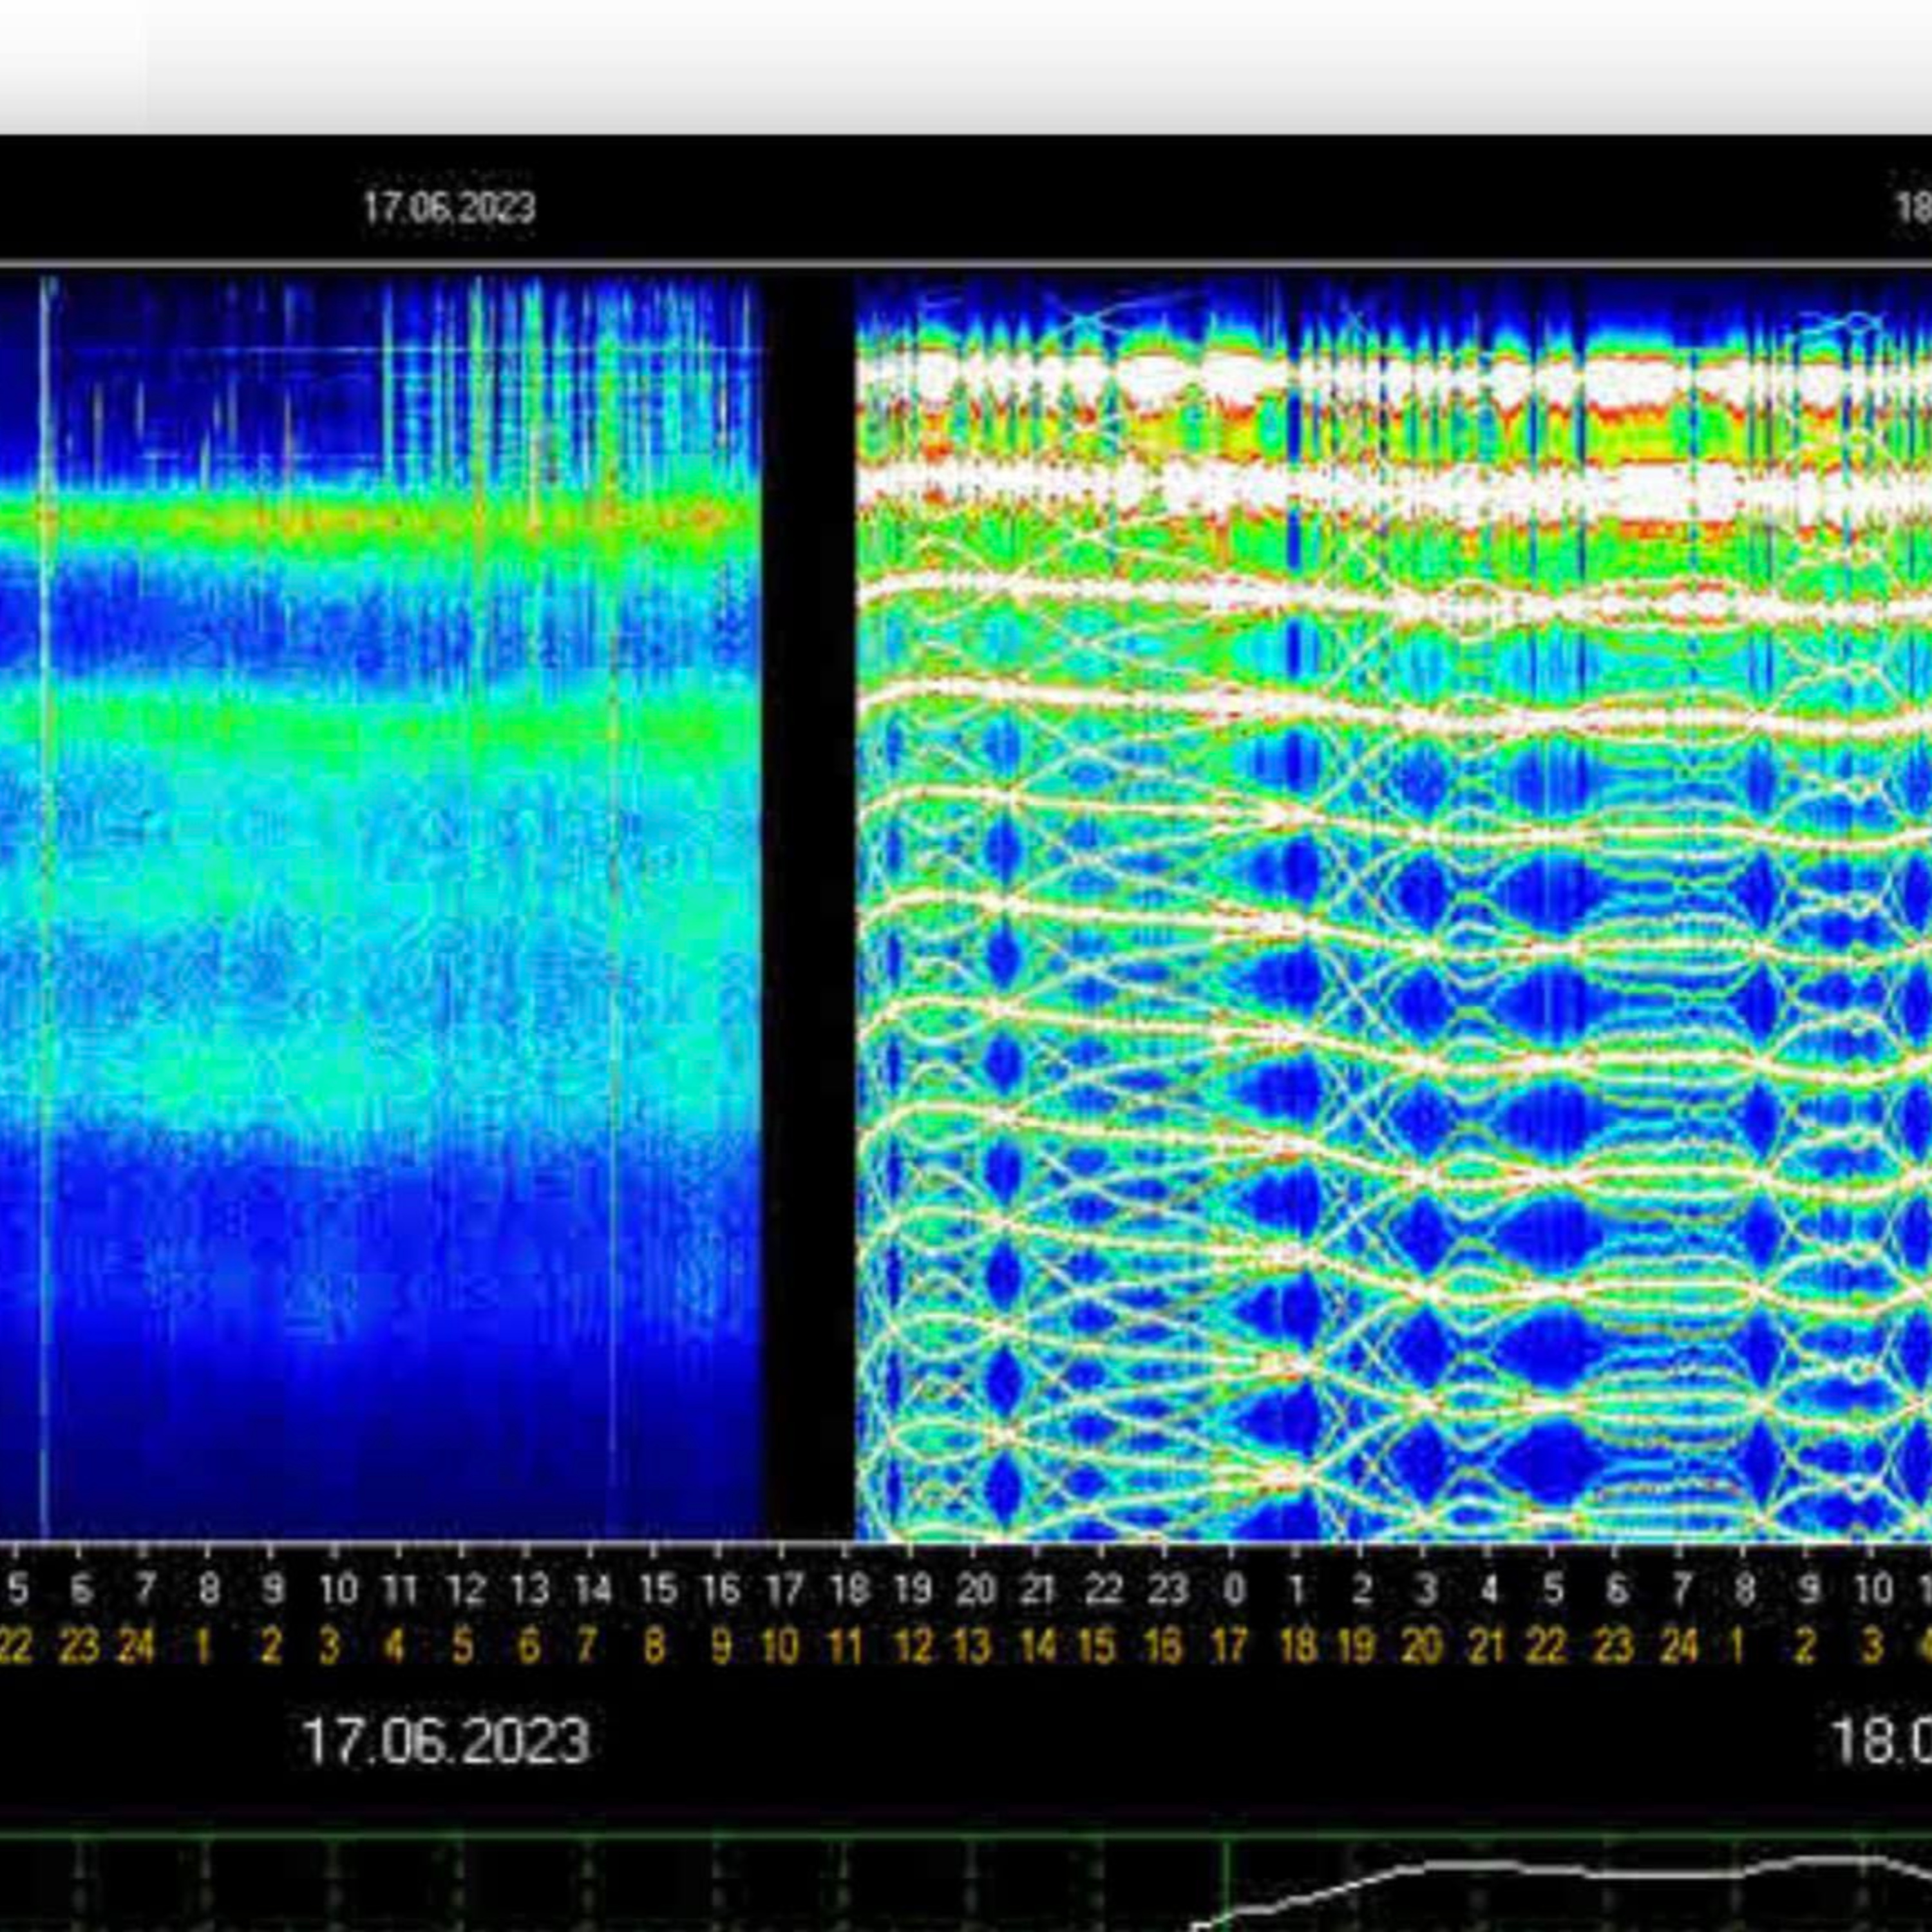
Task: Select the yellow hour 21 axis label
Action: point(1486,1646)
